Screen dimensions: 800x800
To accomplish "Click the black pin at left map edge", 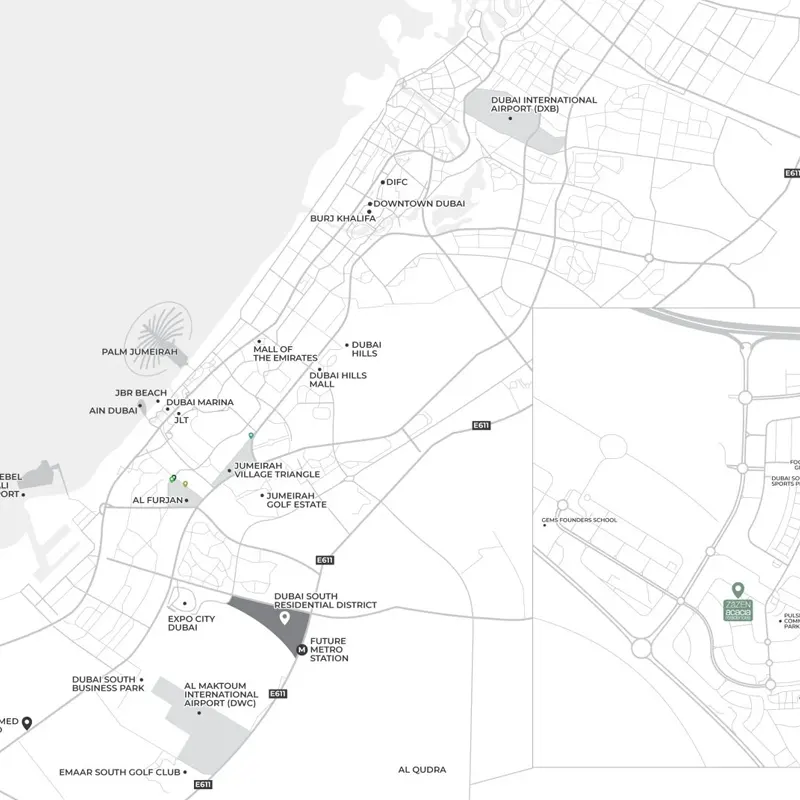I will tap(27, 722).
